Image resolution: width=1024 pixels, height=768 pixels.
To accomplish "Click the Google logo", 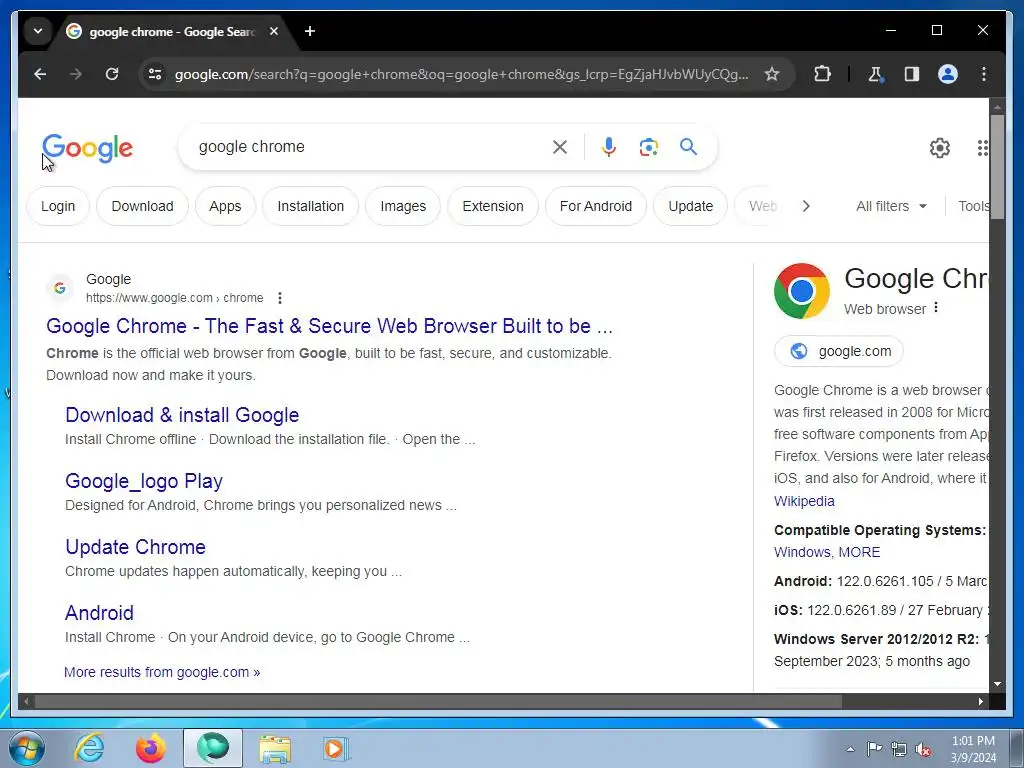I will pos(88,148).
